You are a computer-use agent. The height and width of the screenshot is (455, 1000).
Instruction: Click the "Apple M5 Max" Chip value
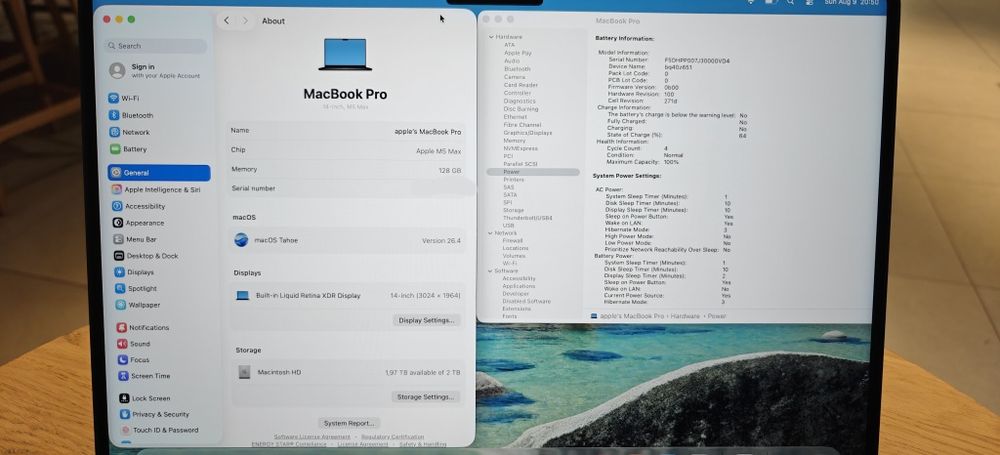[x=438, y=151]
